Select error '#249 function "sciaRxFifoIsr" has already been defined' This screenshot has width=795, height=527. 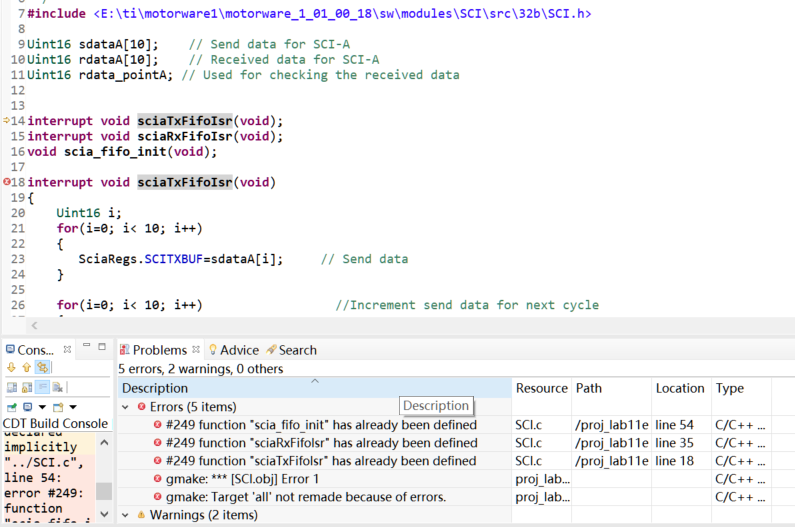[x=321, y=443]
